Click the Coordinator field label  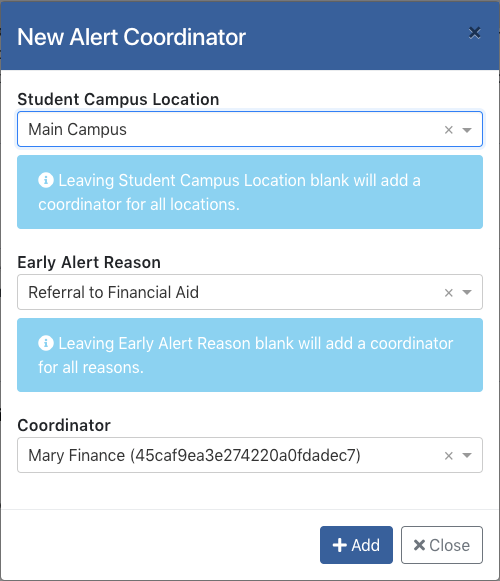[64, 425]
